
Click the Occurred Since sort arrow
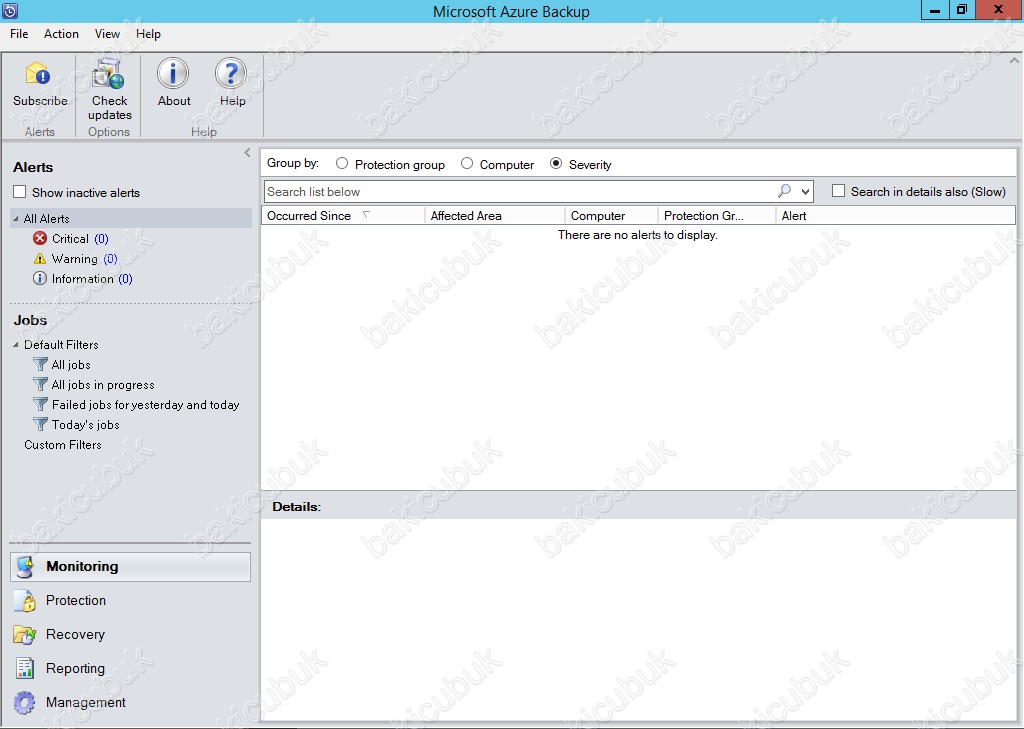tap(366, 214)
